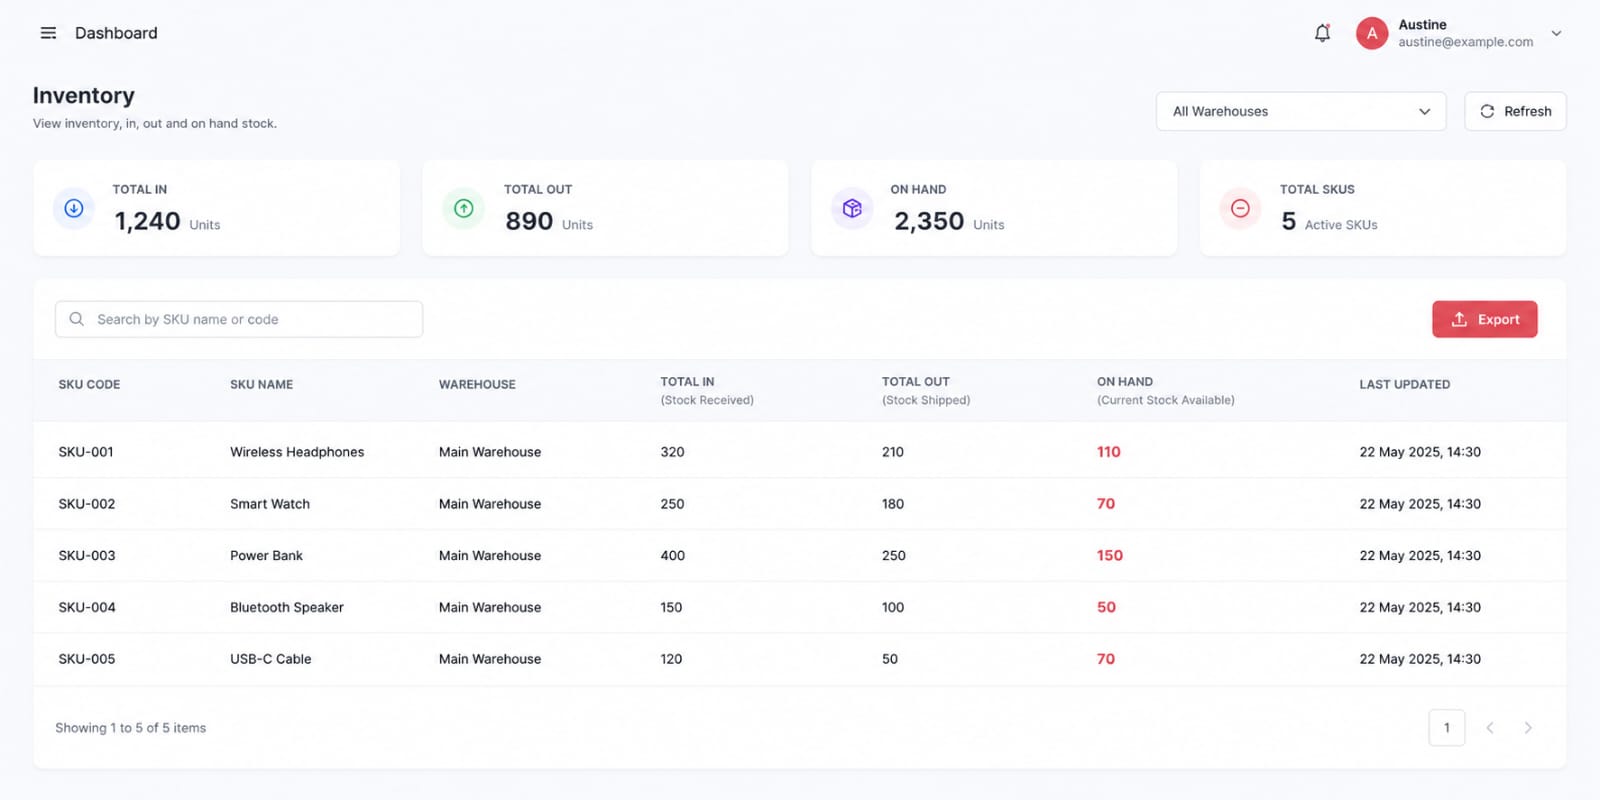Open the hamburger menu icon

tap(48, 33)
